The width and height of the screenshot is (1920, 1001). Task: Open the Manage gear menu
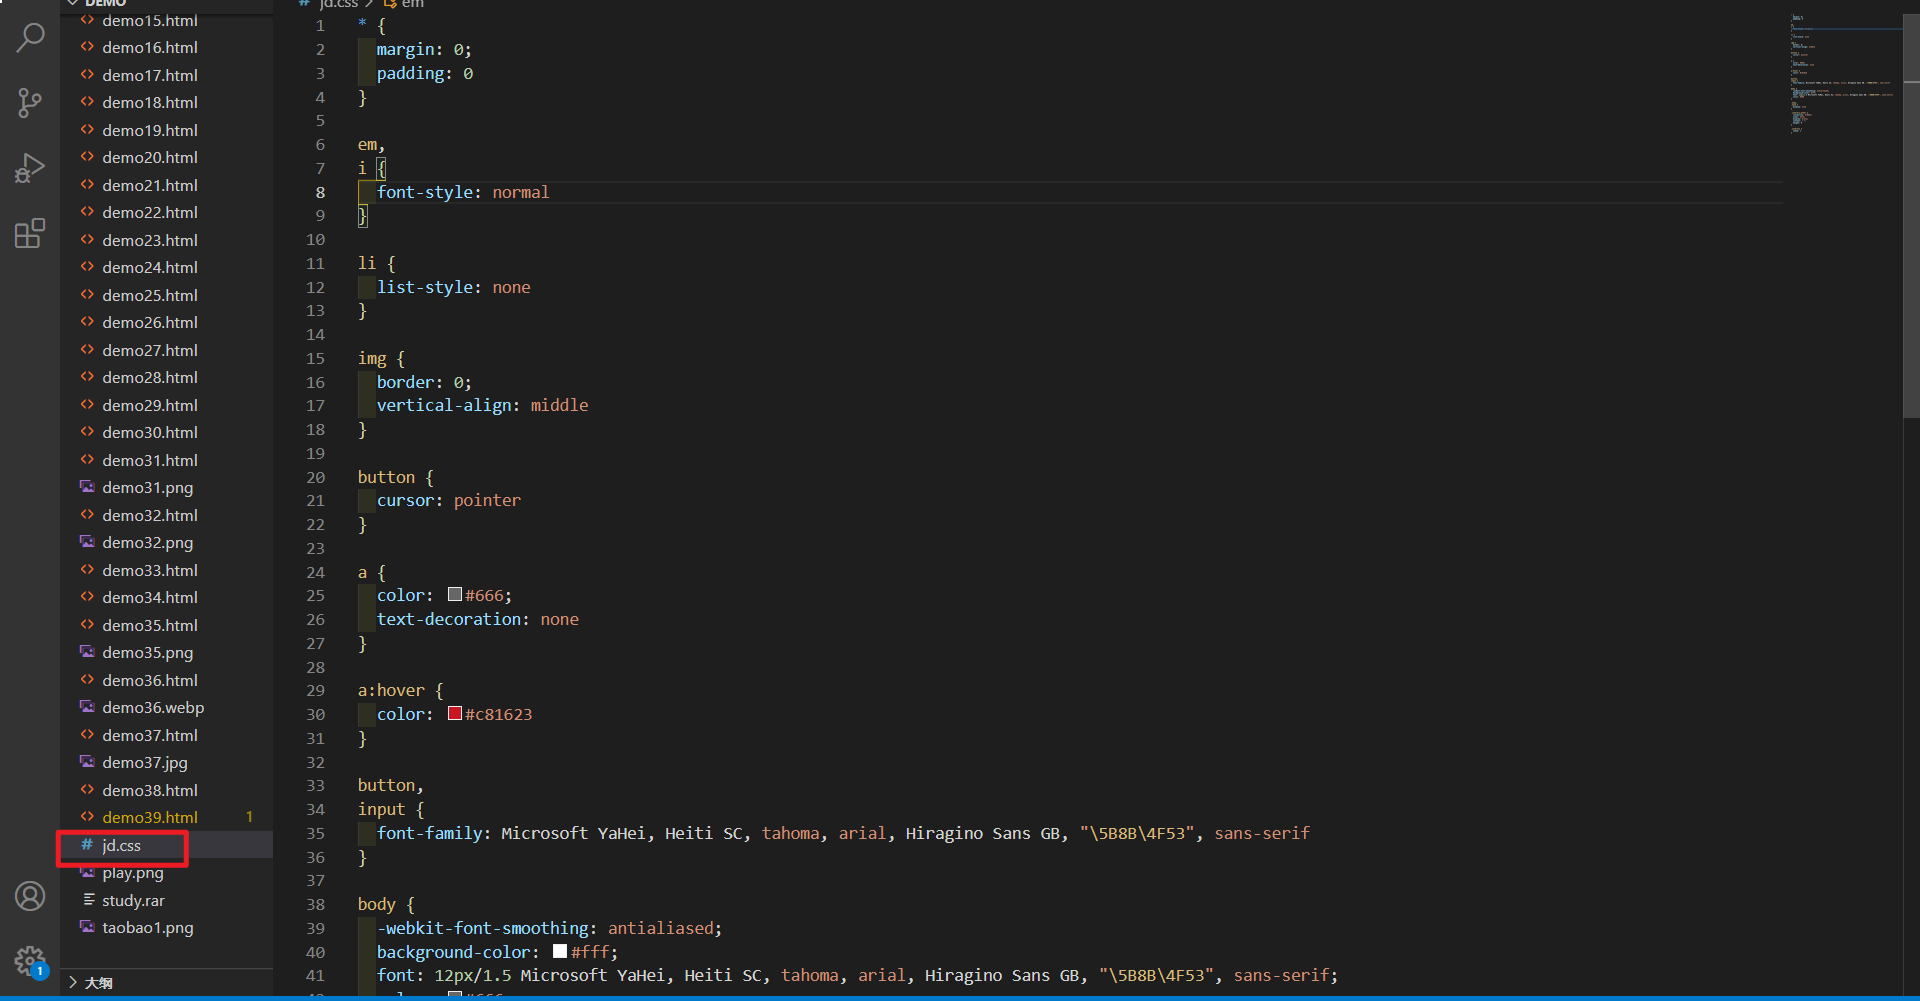tap(30, 962)
